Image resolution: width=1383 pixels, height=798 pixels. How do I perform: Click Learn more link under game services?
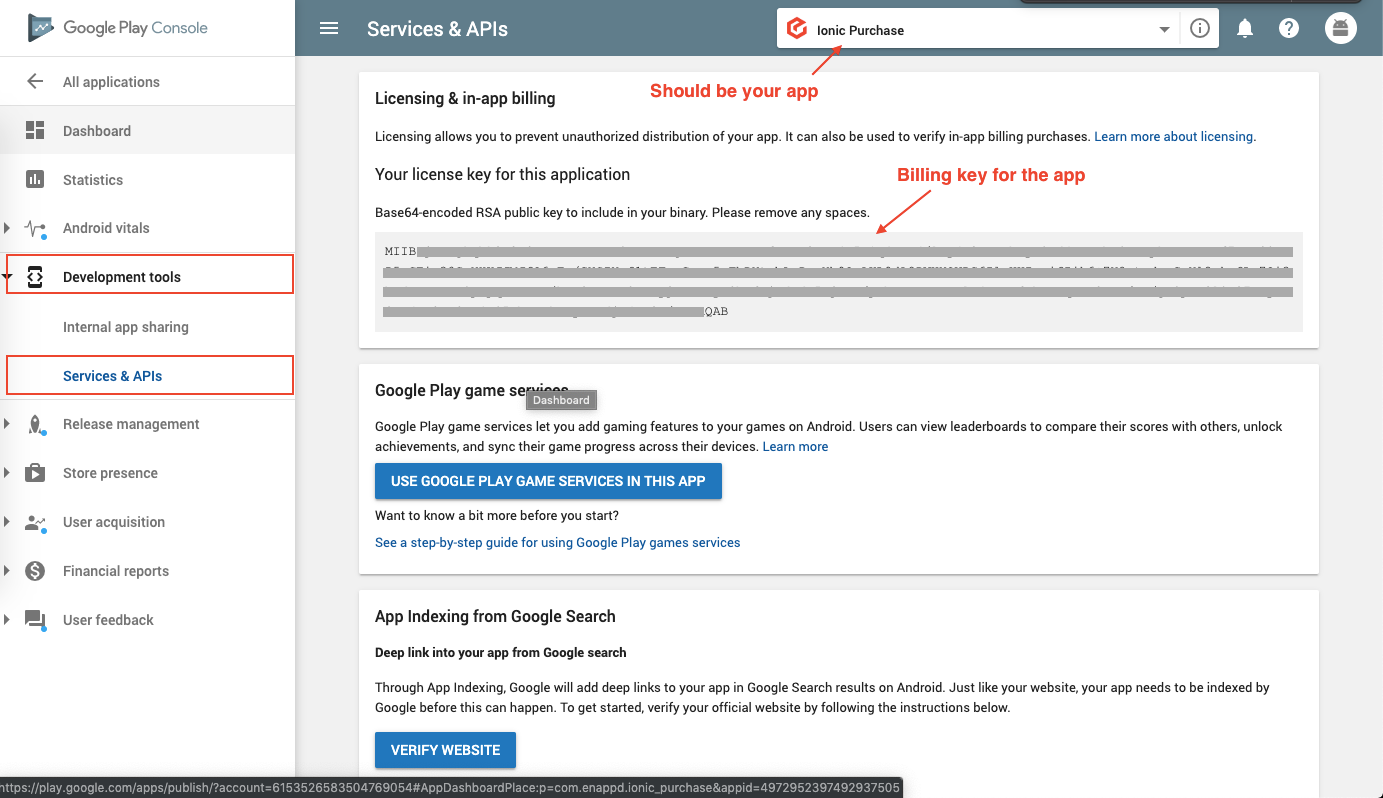(795, 446)
